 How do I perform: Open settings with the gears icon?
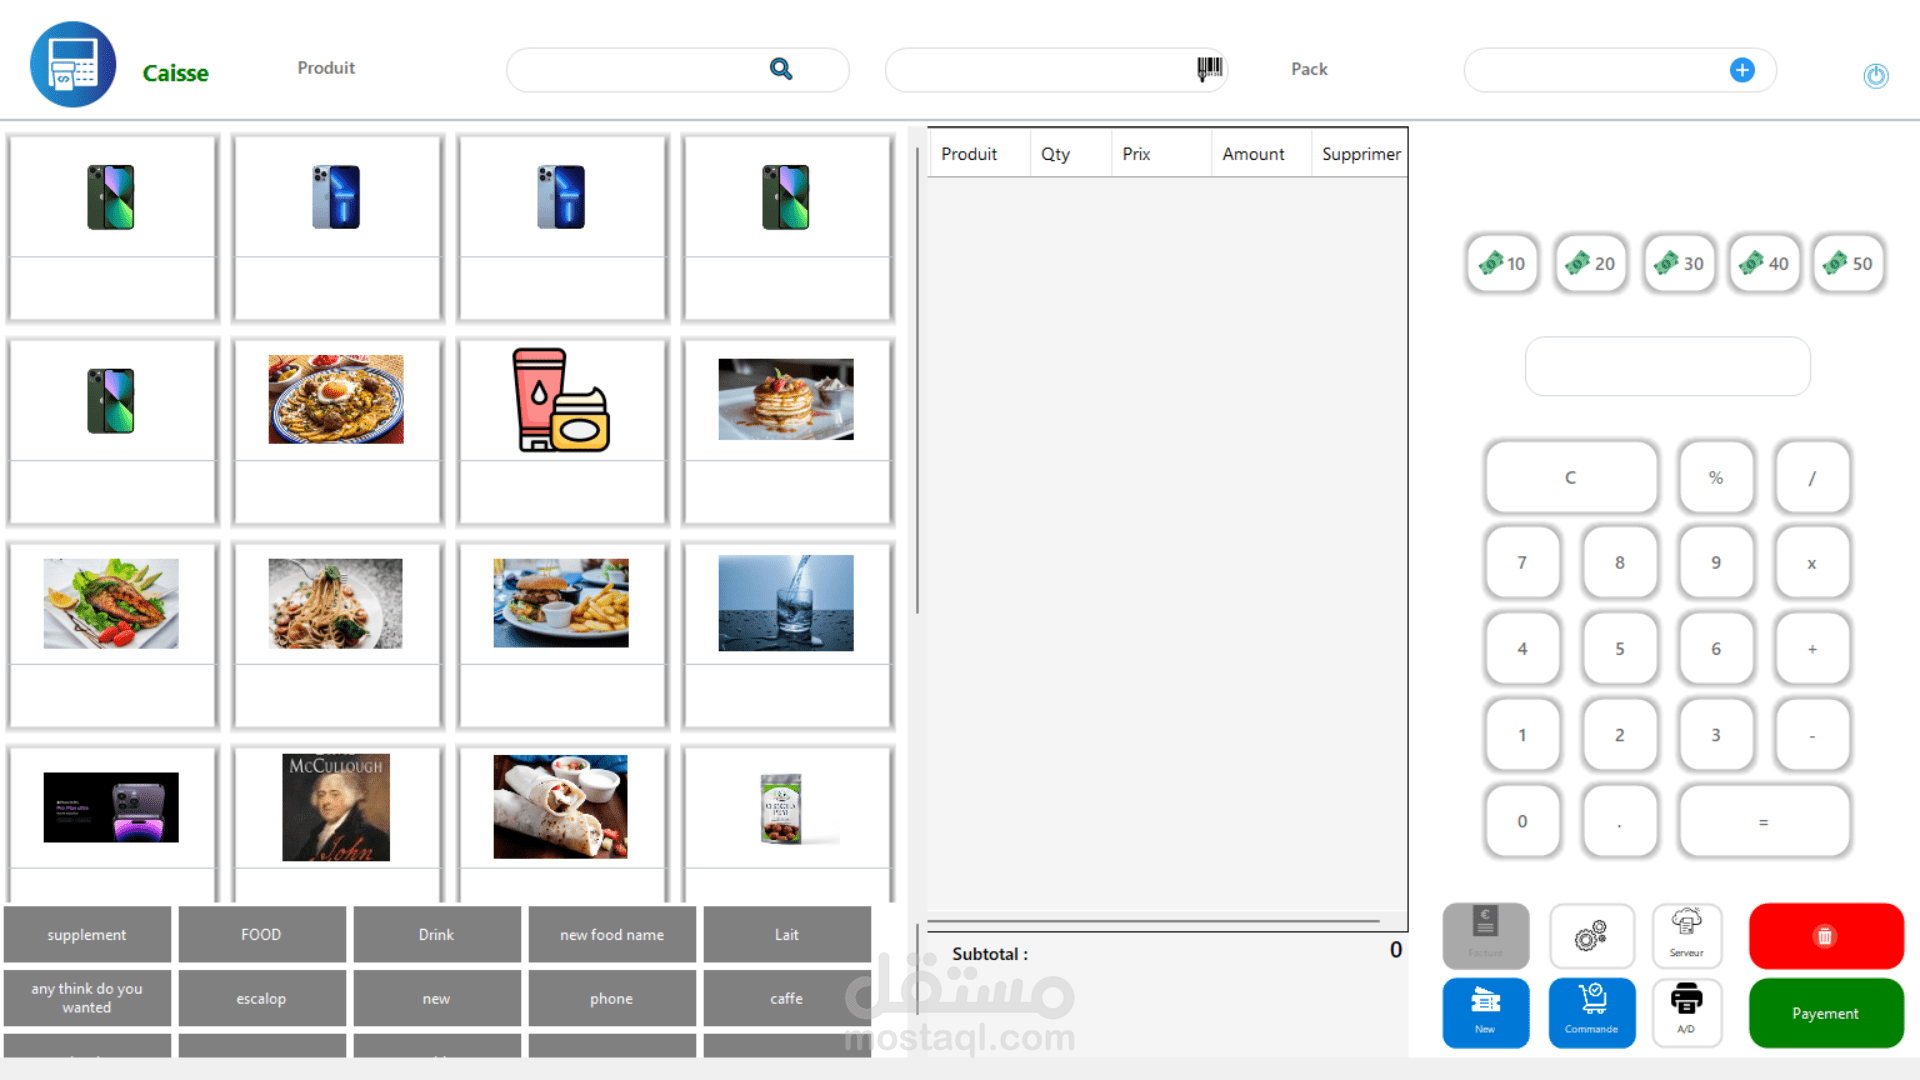click(x=1591, y=936)
